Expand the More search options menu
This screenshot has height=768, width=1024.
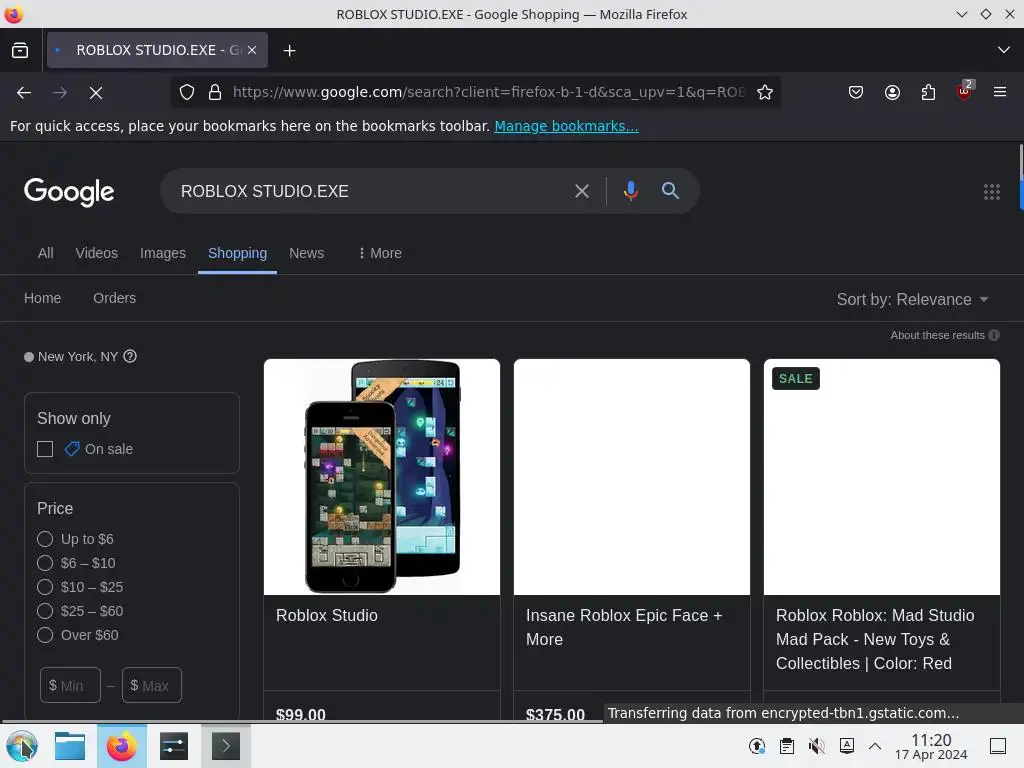coord(380,253)
